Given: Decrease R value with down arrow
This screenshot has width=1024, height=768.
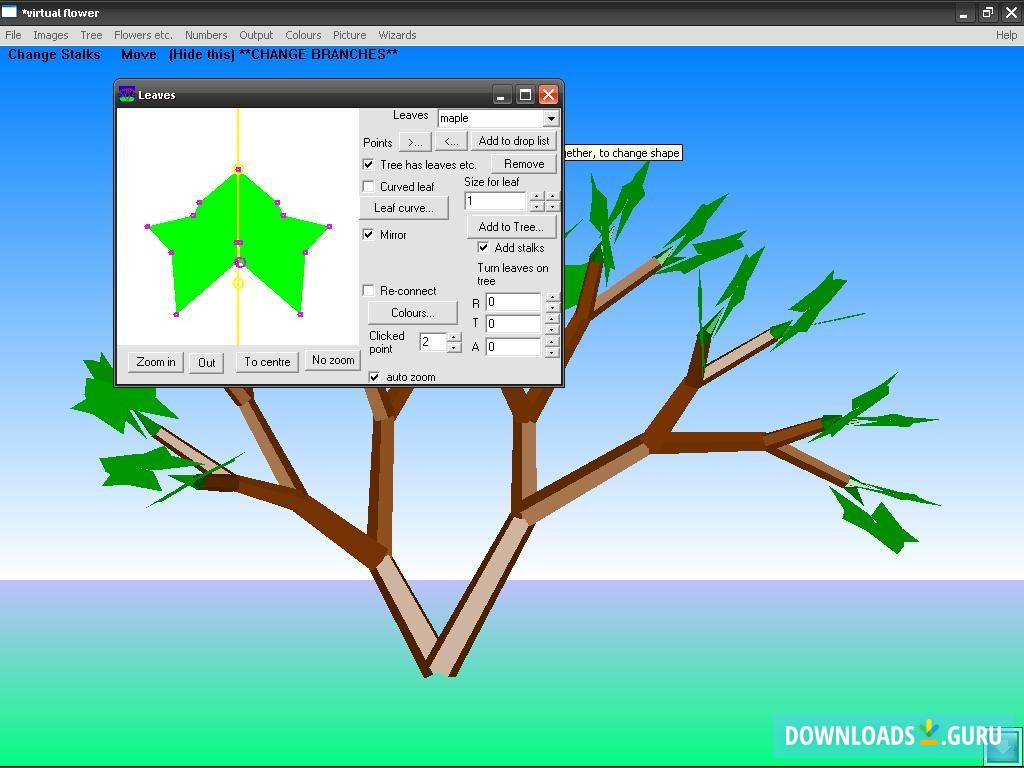Looking at the screenshot, I should tap(552, 307).
